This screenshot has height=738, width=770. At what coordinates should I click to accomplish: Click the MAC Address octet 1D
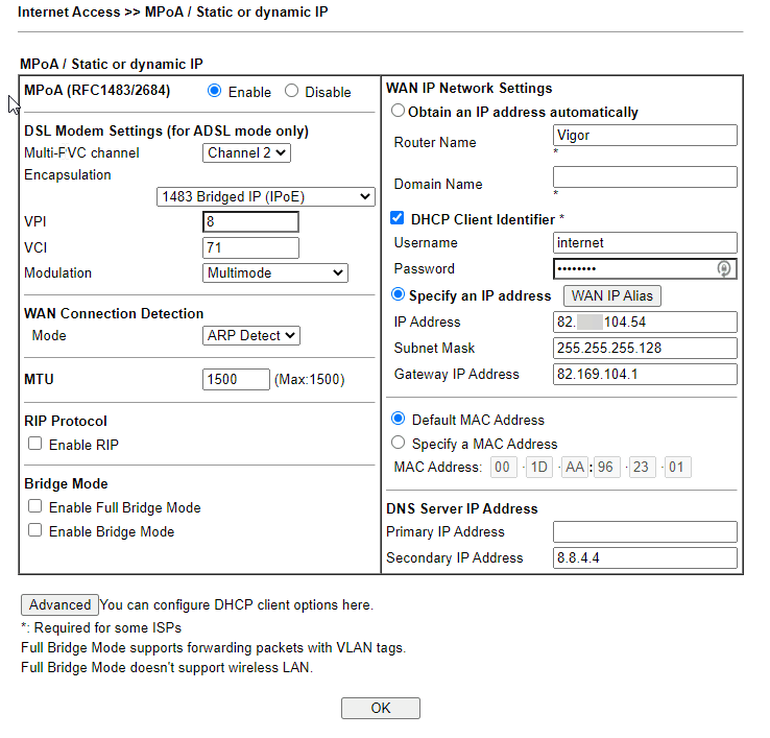[539, 467]
